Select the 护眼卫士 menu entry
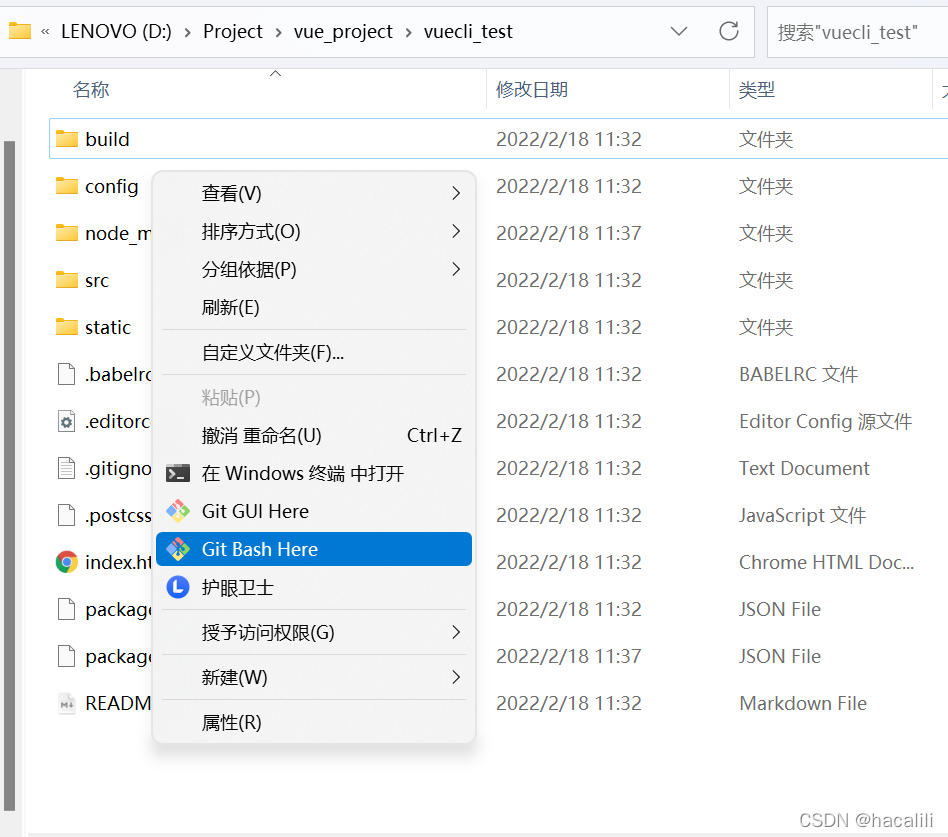Viewport: 948px width, 837px height. pyautogui.click(x=314, y=587)
